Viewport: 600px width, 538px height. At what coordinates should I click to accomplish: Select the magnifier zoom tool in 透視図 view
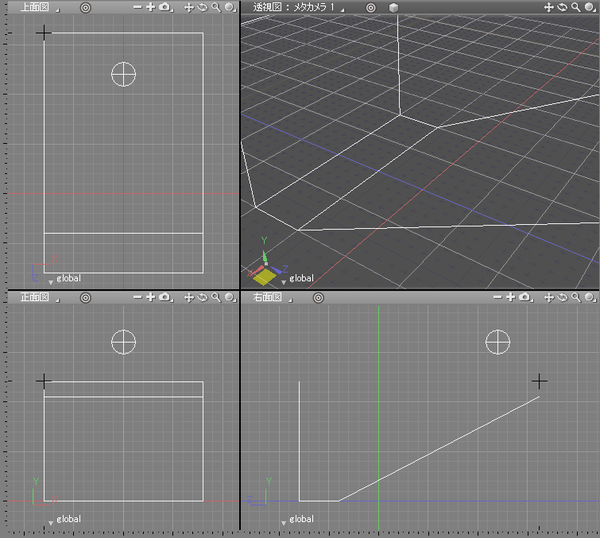pos(576,7)
